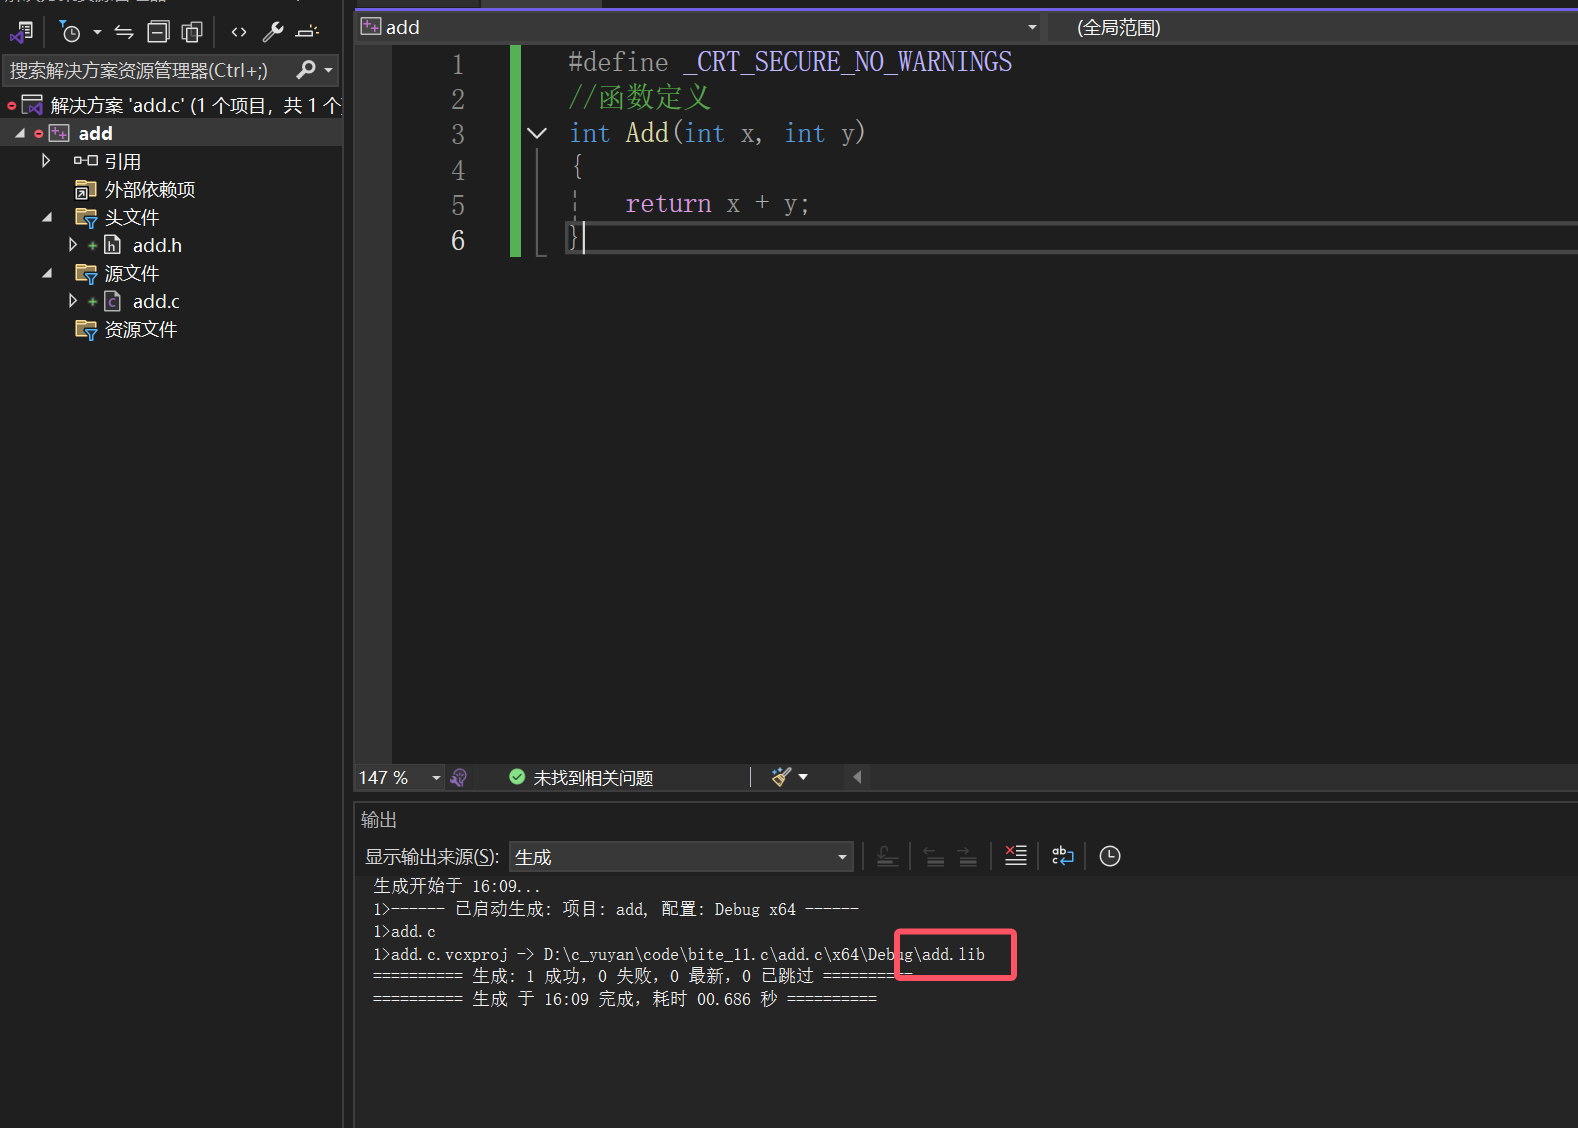Click the horizontal scrollbar left arrow
Viewport: 1578px width, 1128px height.
click(x=857, y=777)
